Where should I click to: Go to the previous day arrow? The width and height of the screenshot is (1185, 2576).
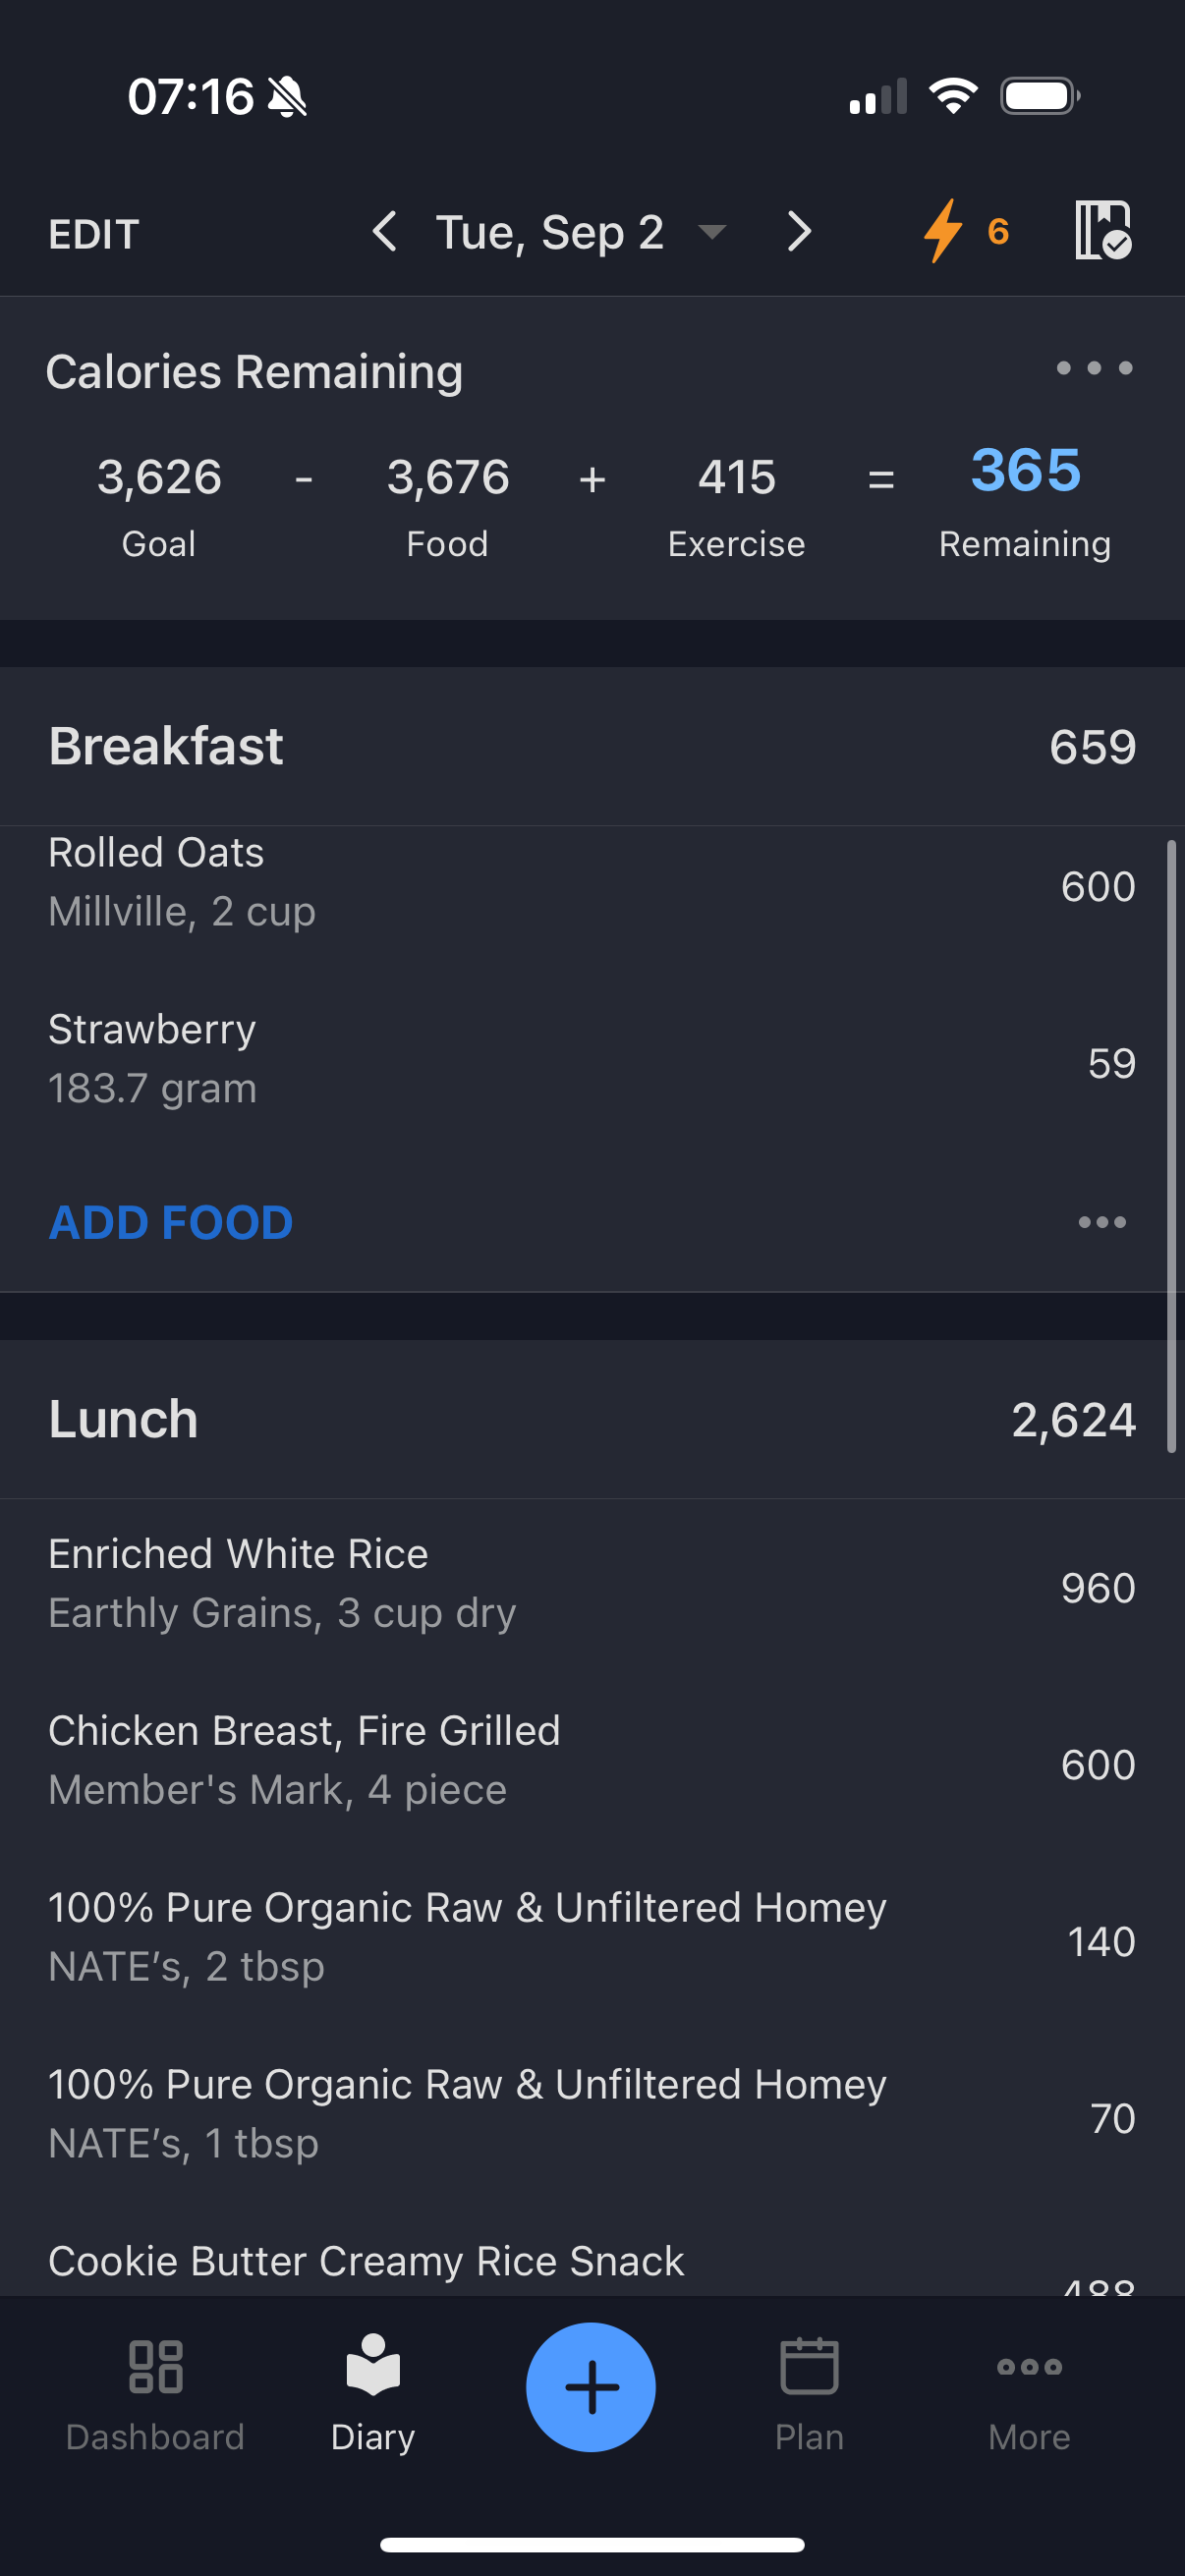[x=385, y=232]
